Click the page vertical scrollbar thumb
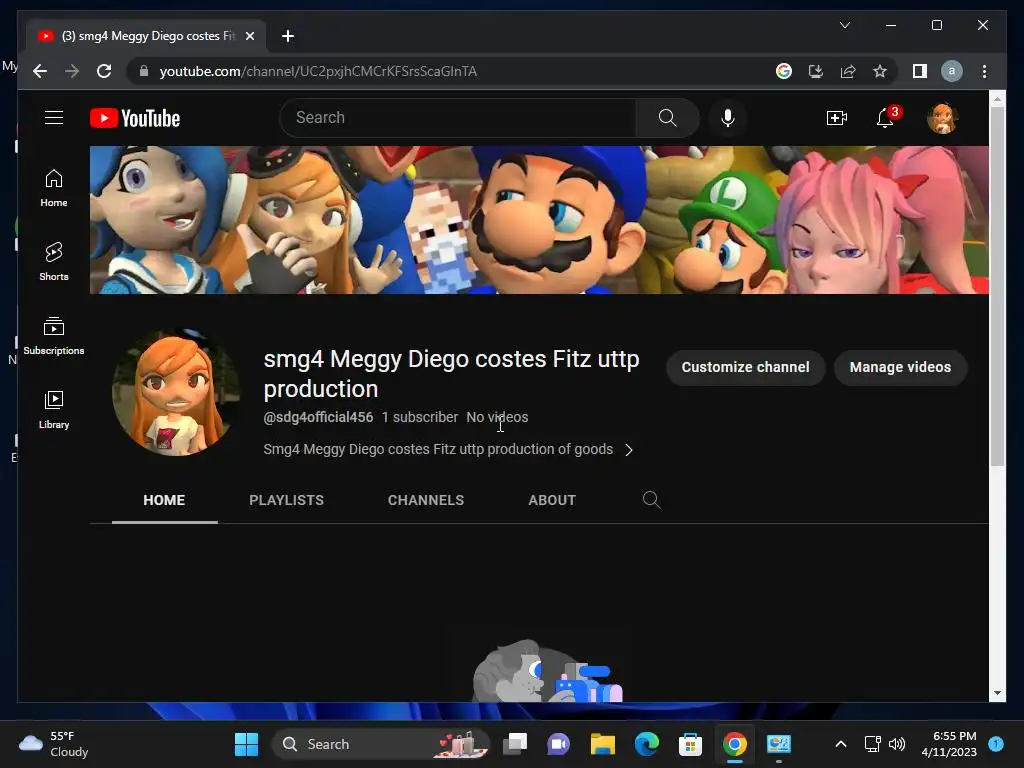This screenshot has height=768, width=1024. pos(997,285)
